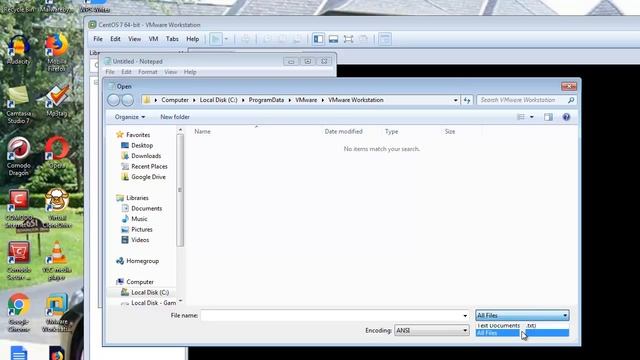Click the New folder button
The image size is (640, 360).
coord(175,117)
